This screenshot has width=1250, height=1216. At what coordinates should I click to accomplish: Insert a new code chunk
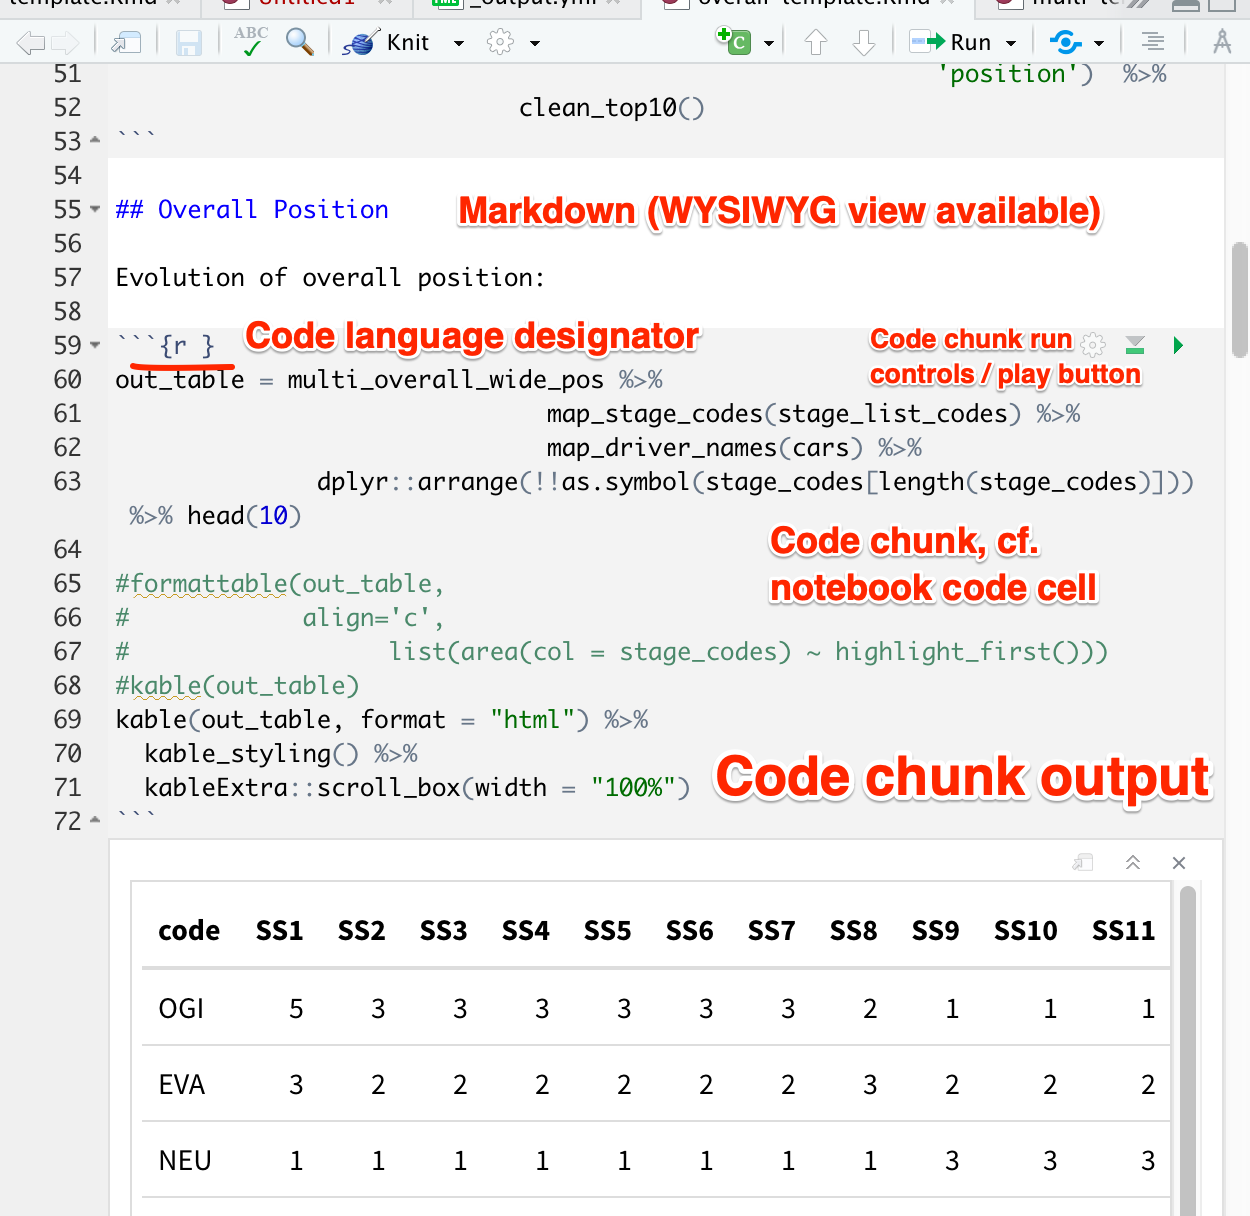click(x=733, y=41)
